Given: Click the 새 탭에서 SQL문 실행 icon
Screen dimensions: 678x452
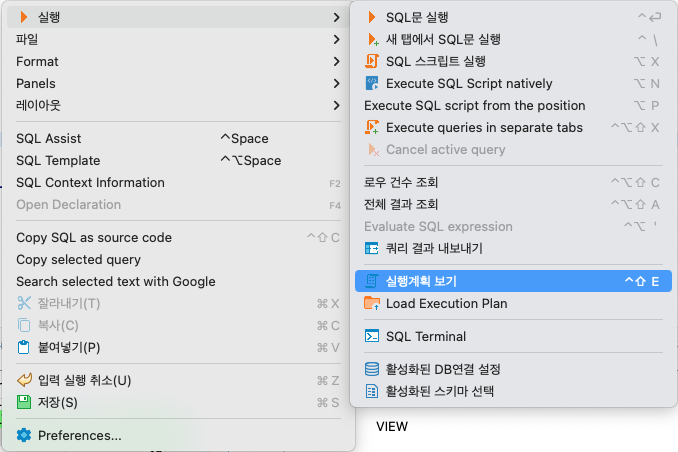Looking at the screenshot, I should pyautogui.click(x=372, y=39).
